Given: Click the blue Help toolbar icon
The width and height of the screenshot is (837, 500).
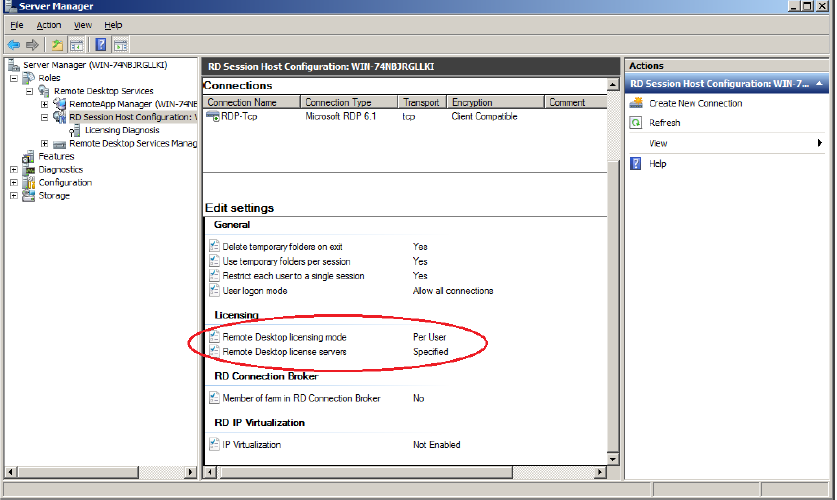Looking at the screenshot, I should (x=100, y=45).
